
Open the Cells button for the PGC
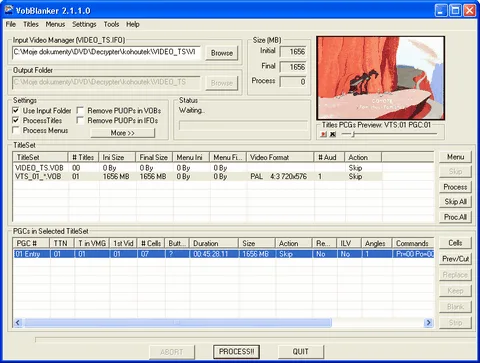455,243
